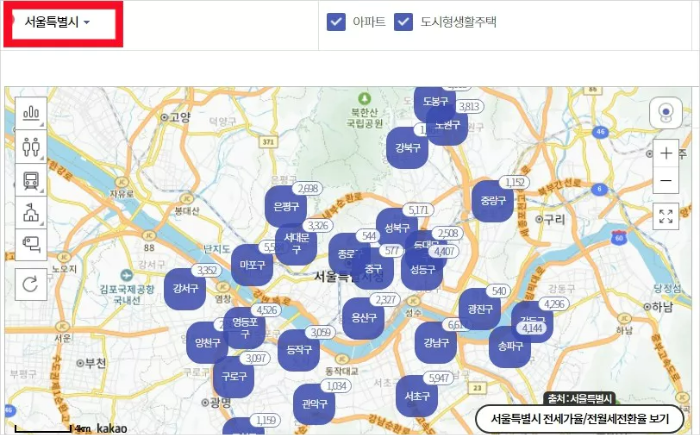Select the 강서구 district marker

tap(185, 289)
